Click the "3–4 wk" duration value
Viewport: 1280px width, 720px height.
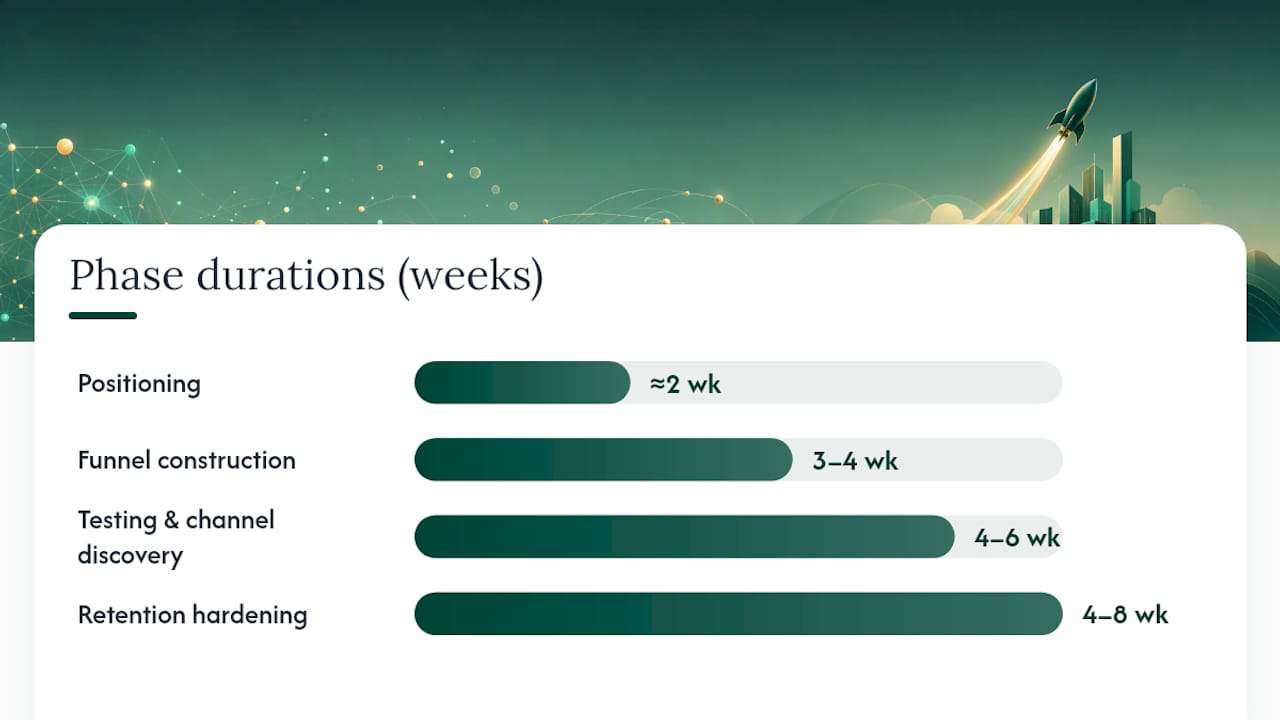pyautogui.click(x=855, y=461)
